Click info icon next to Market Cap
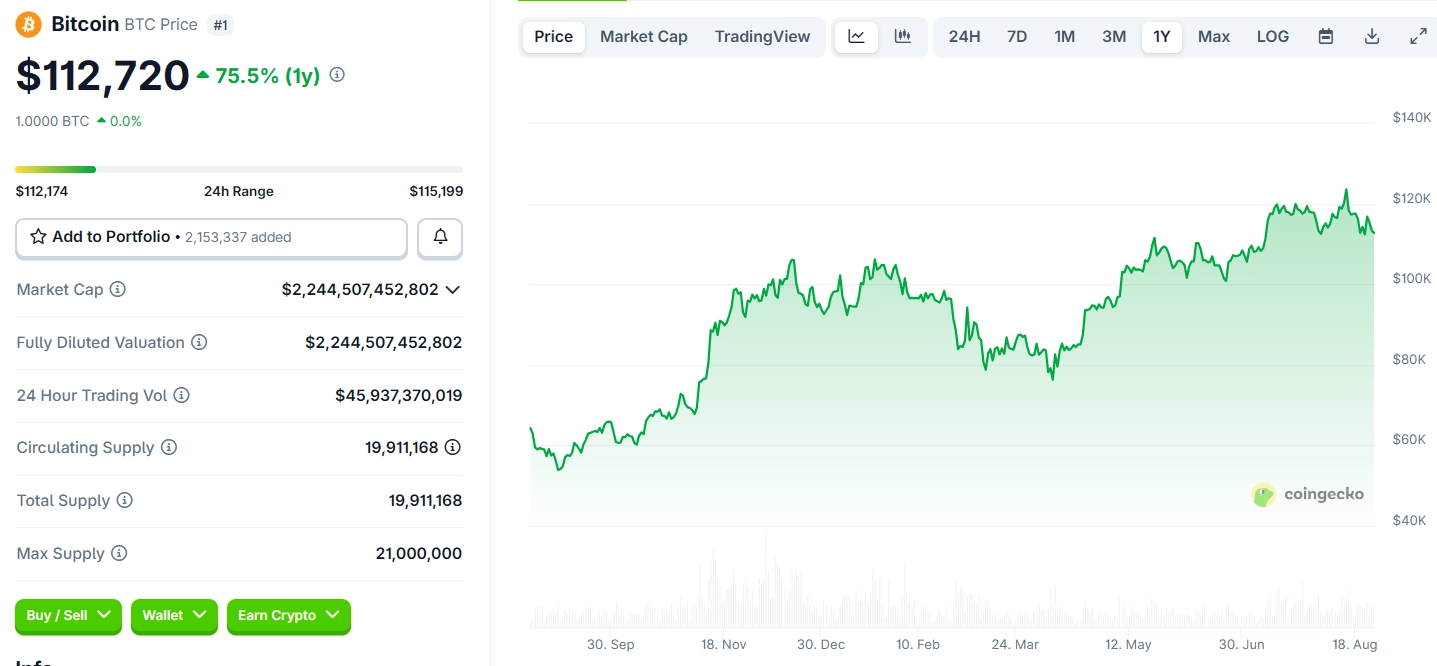Viewport: 1437px width, 666px height. tap(118, 289)
